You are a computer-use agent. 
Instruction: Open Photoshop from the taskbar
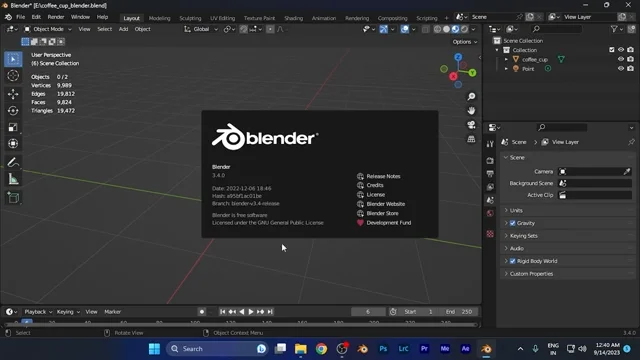click(x=383, y=349)
